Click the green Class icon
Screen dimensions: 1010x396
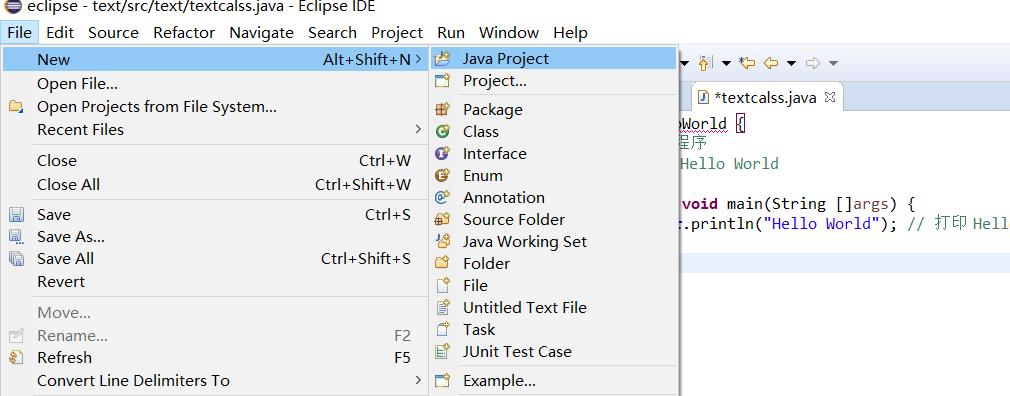442,131
